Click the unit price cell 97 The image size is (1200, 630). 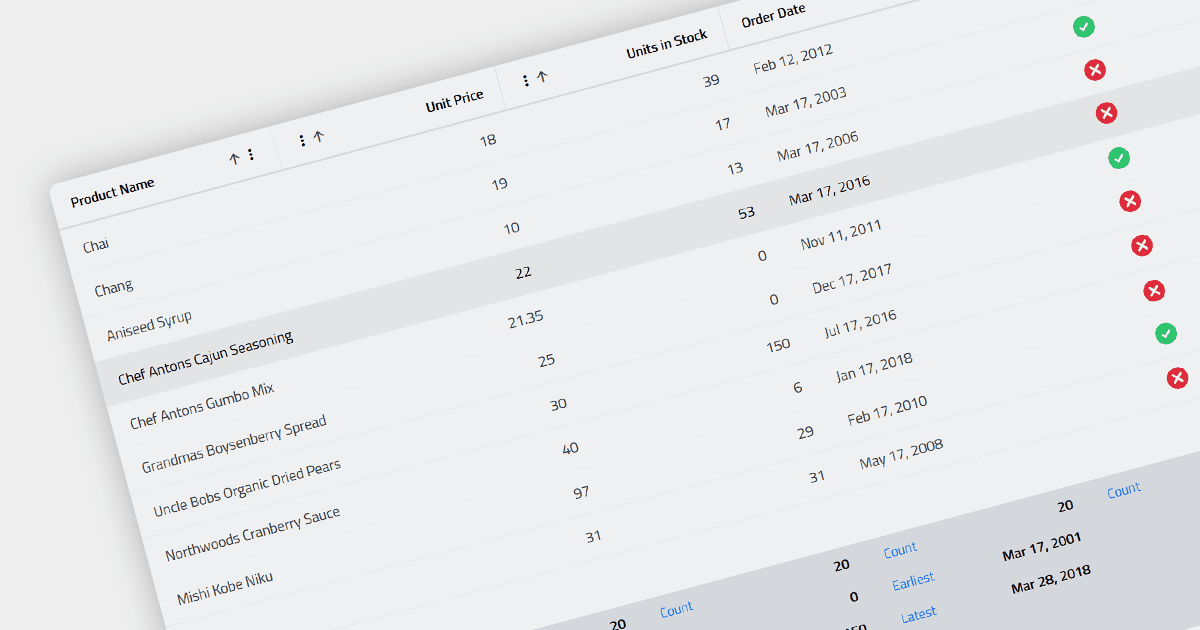581,492
